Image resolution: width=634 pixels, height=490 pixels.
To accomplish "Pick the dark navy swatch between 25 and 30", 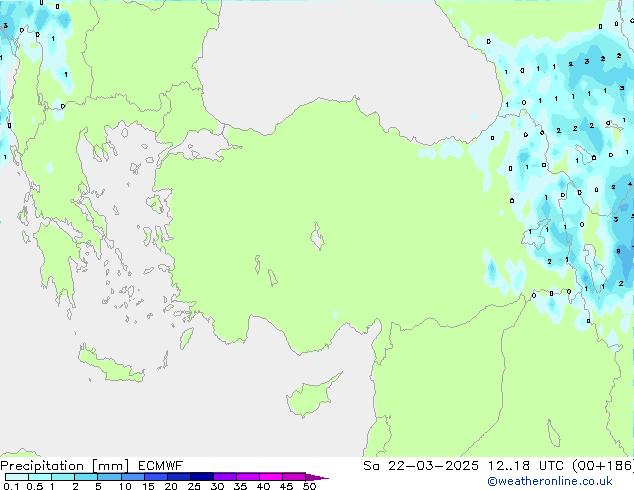I will 201,477.
